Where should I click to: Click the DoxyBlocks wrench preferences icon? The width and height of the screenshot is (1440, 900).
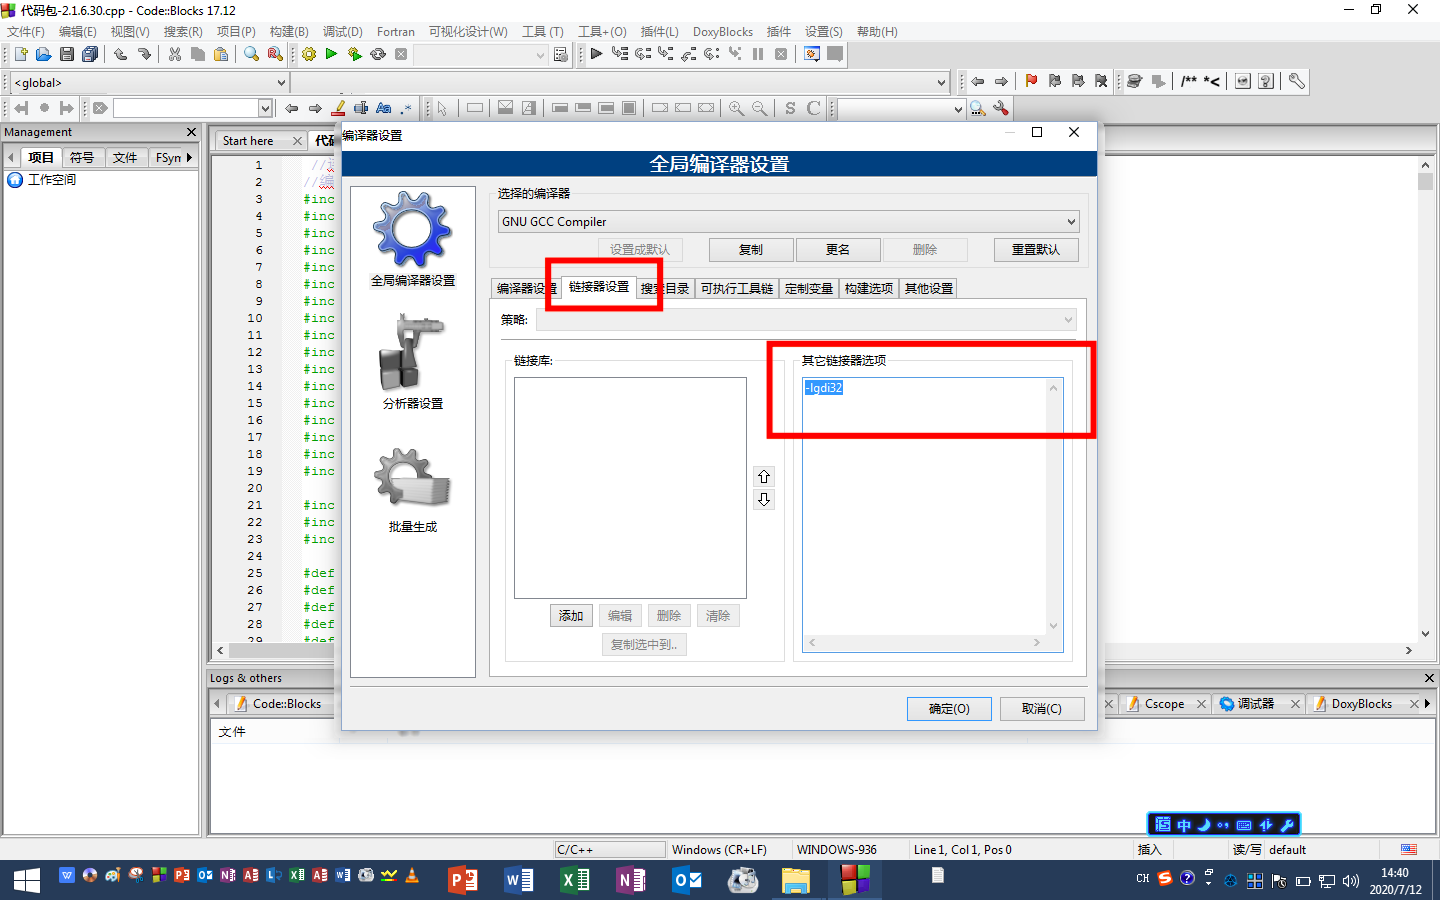1296,81
